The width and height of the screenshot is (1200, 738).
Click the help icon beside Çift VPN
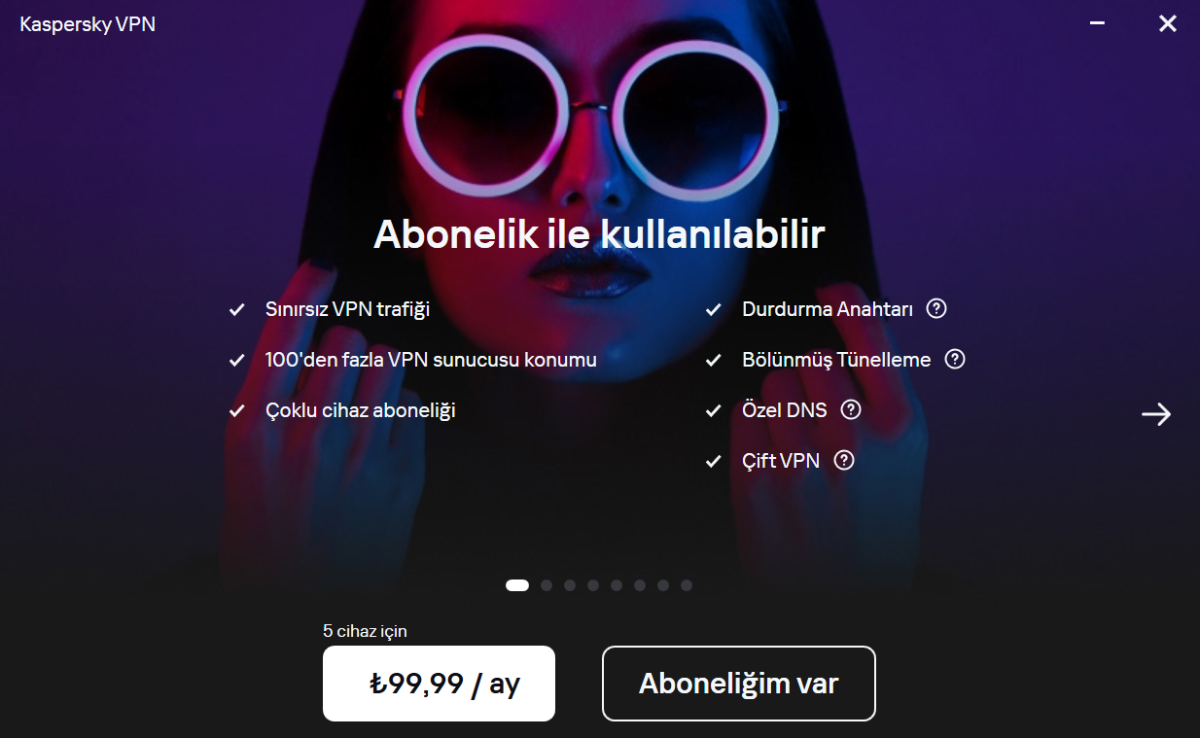click(x=844, y=460)
